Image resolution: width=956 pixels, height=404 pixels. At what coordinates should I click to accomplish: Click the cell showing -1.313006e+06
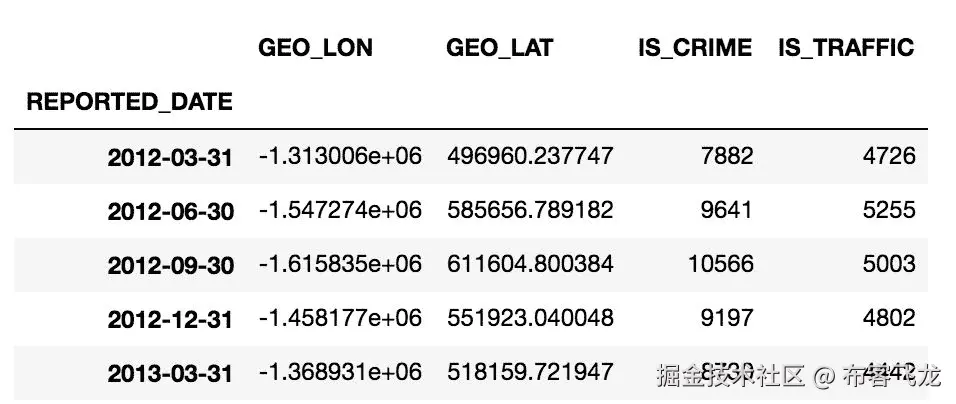coord(340,156)
